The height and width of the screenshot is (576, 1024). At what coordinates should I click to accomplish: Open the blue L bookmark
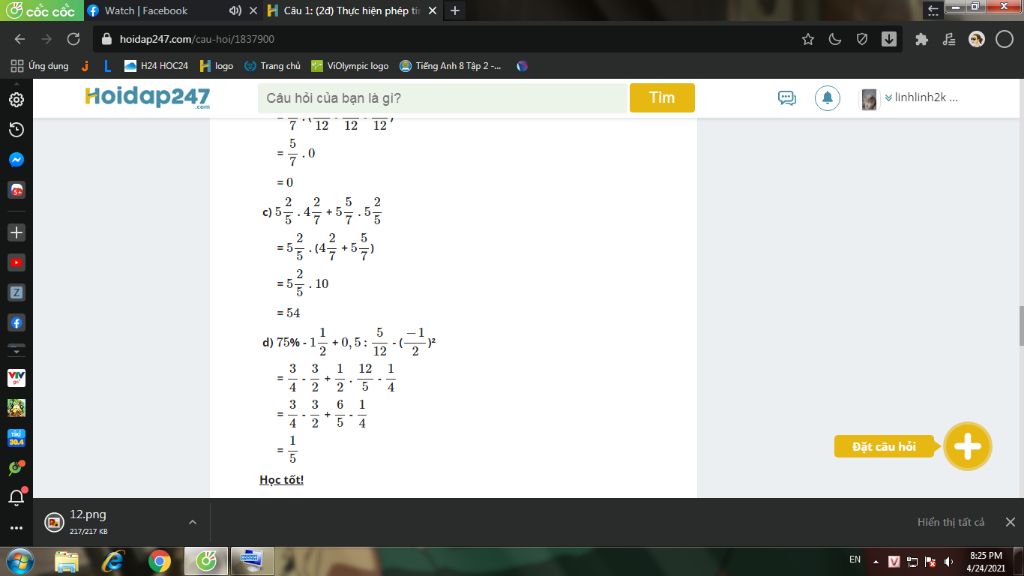coord(108,66)
